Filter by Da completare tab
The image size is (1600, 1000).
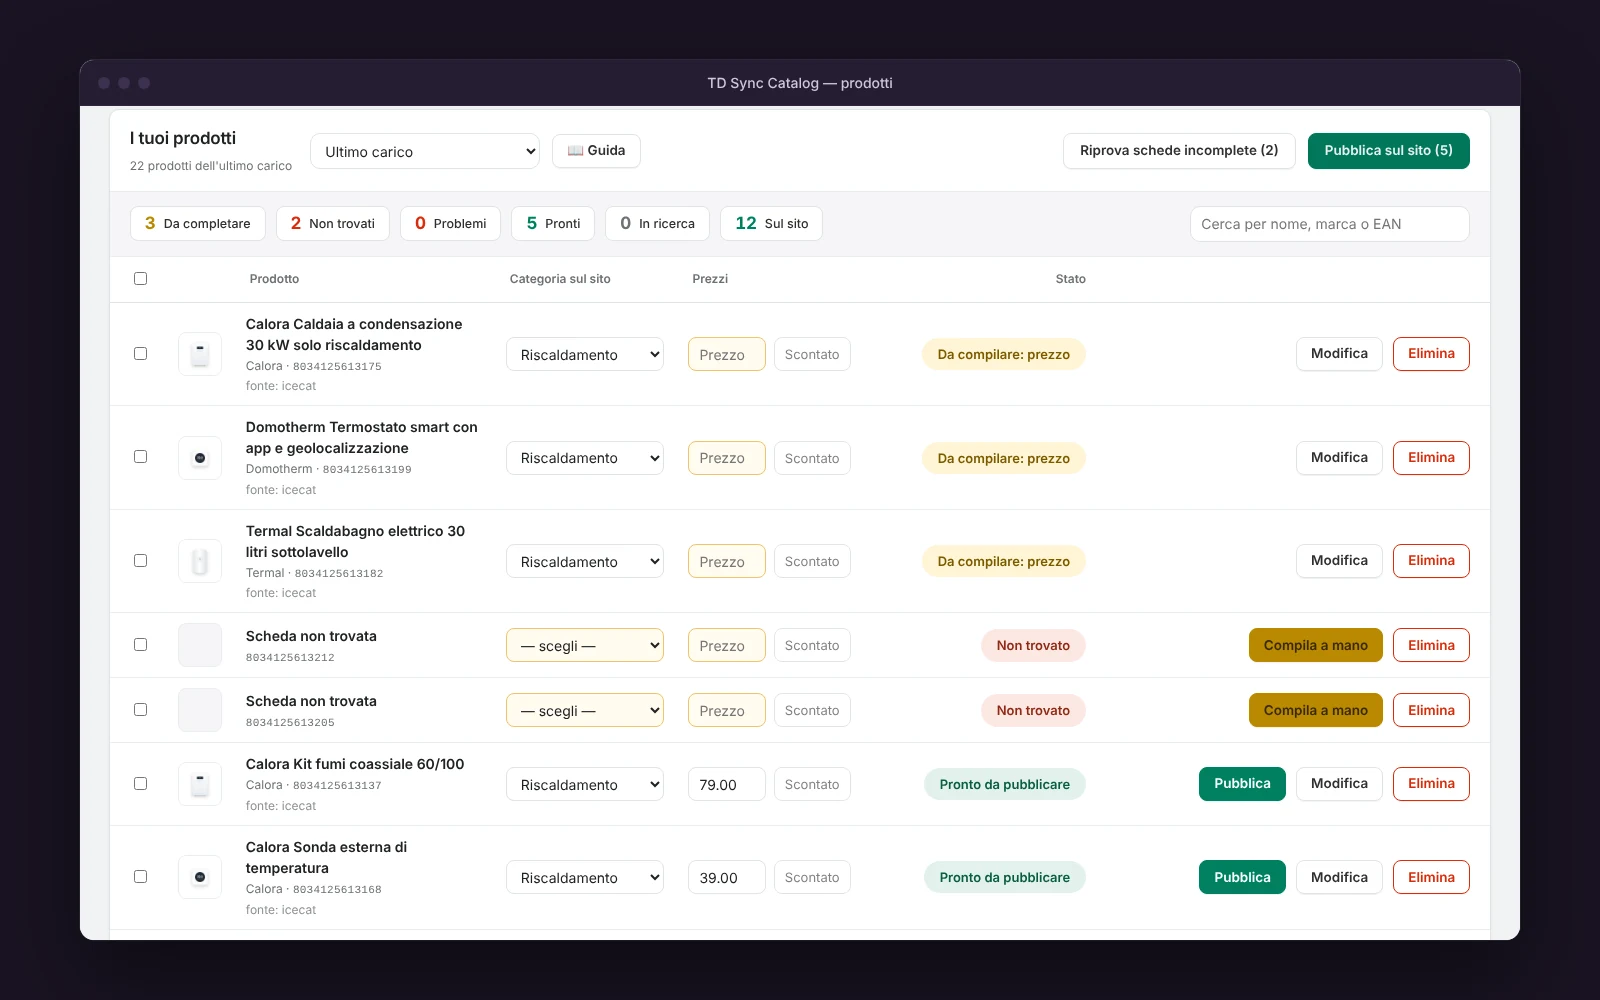click(198, 223)
